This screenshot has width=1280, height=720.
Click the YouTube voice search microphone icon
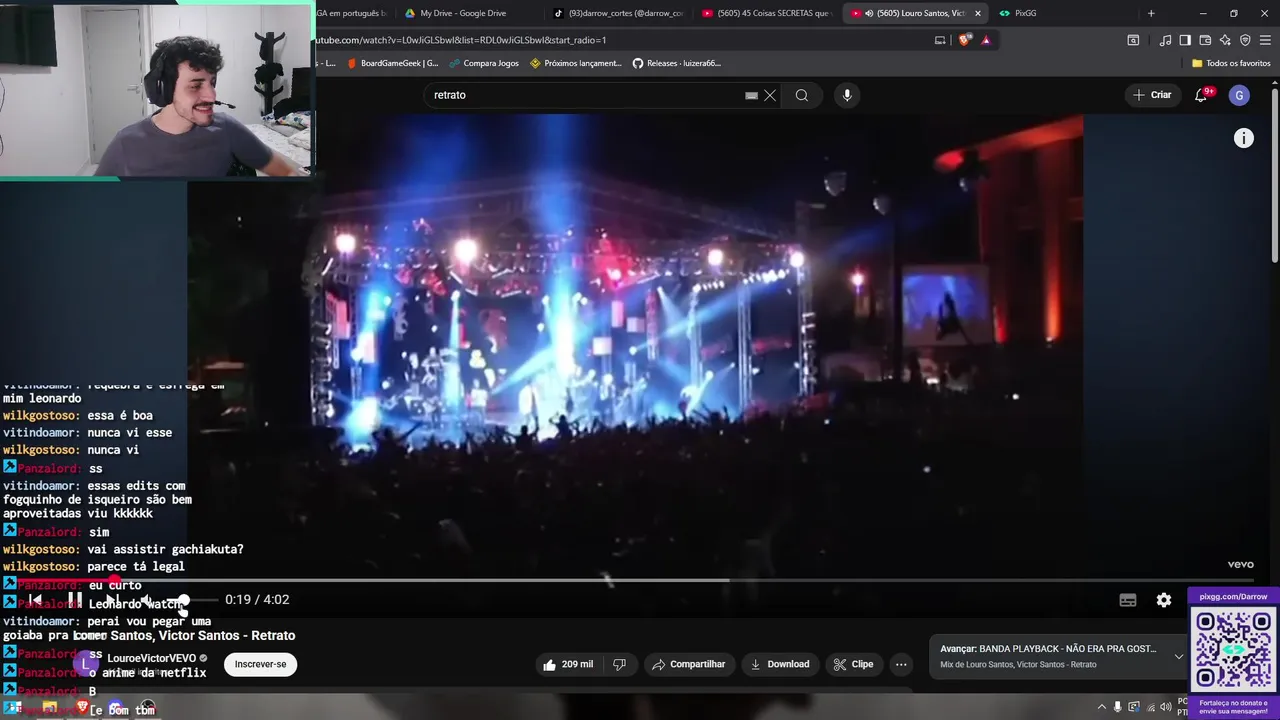point(847,95)
